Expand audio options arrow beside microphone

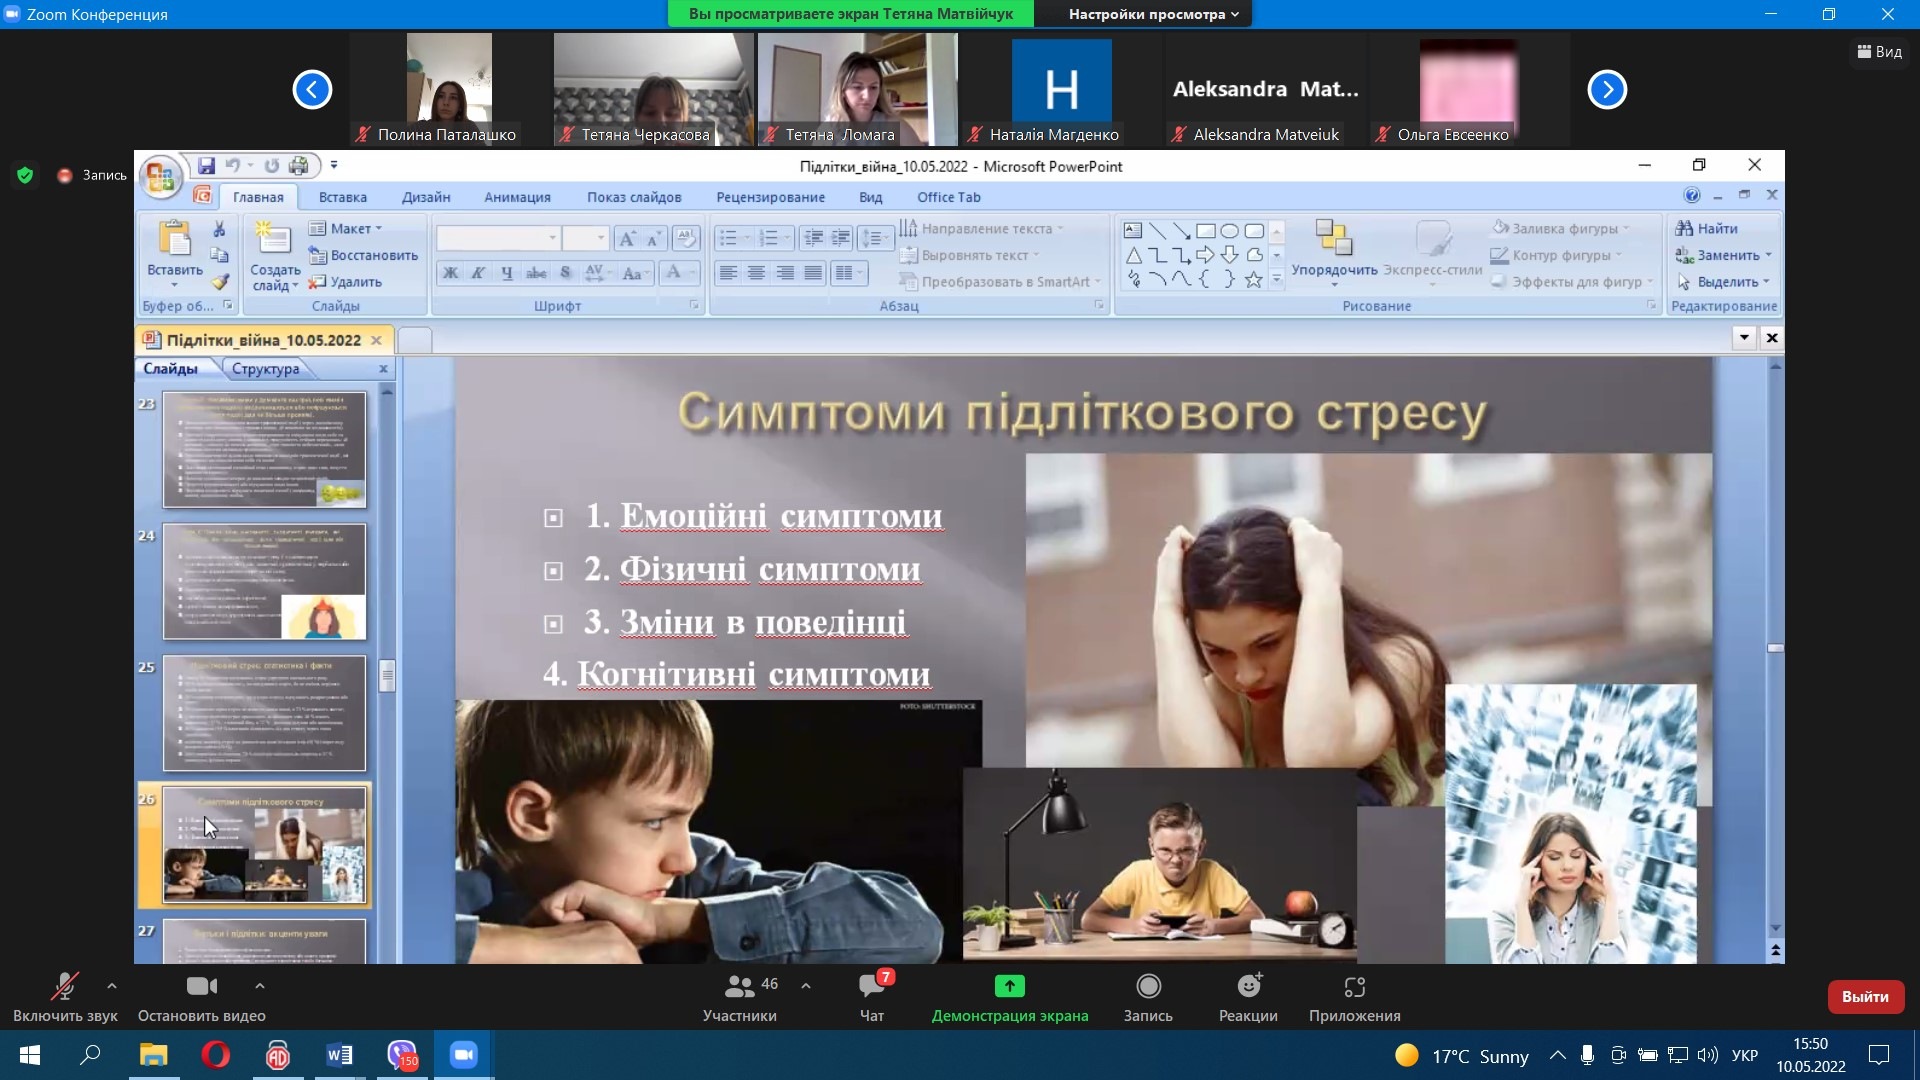(112, 986)
